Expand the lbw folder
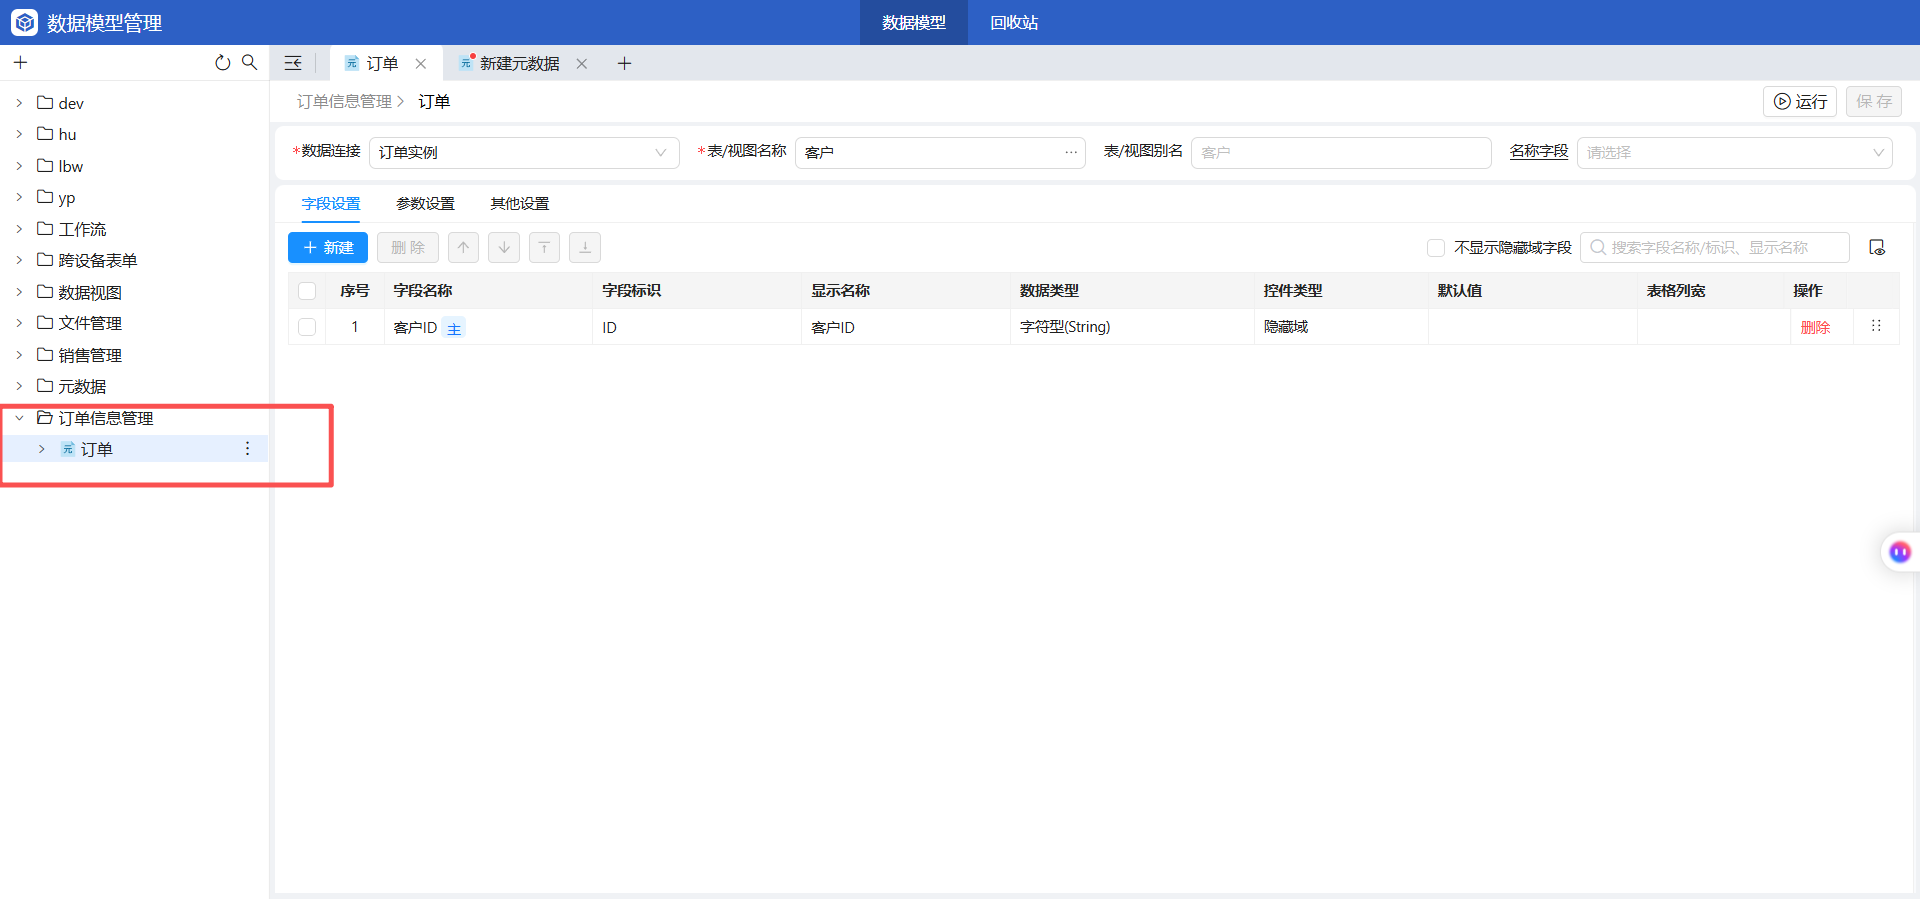Screen dimensions: 1920x899 (x=19, y=166)
